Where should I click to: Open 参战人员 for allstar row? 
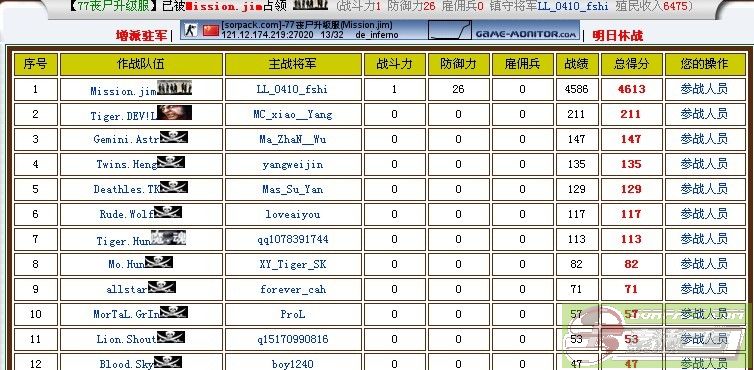pos(704,289)
